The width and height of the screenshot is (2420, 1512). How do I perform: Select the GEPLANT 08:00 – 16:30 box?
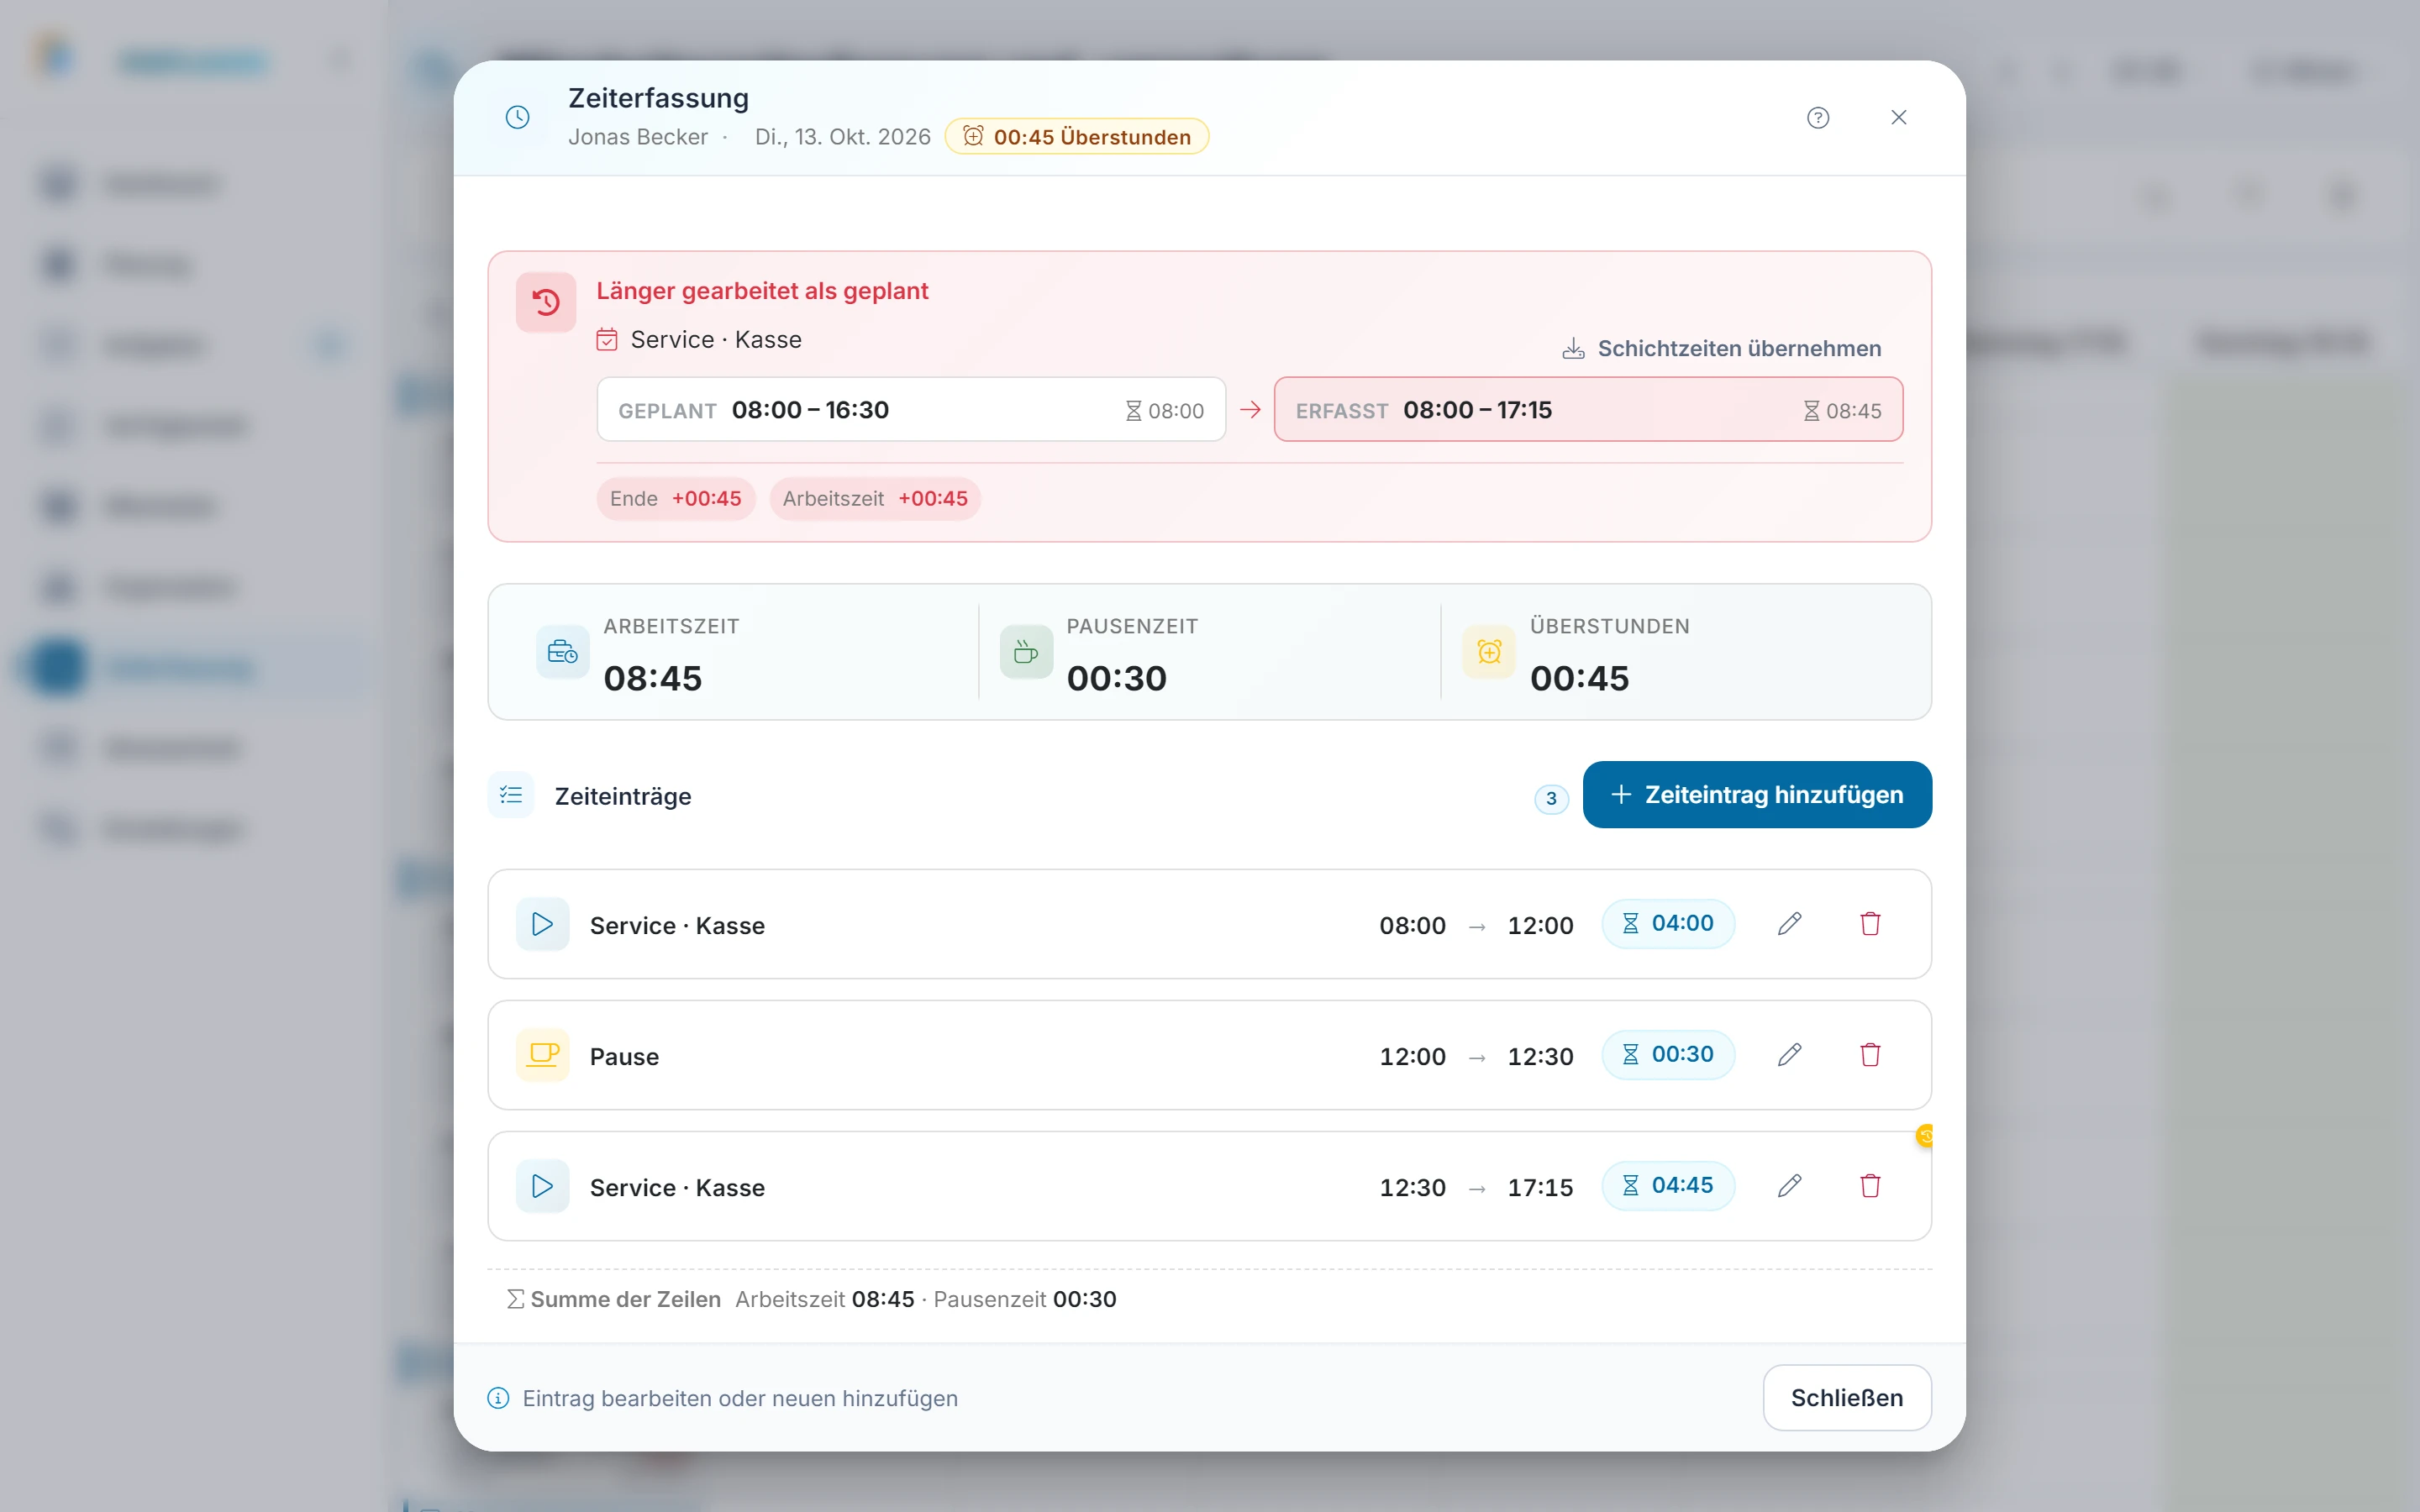[911, 410]
